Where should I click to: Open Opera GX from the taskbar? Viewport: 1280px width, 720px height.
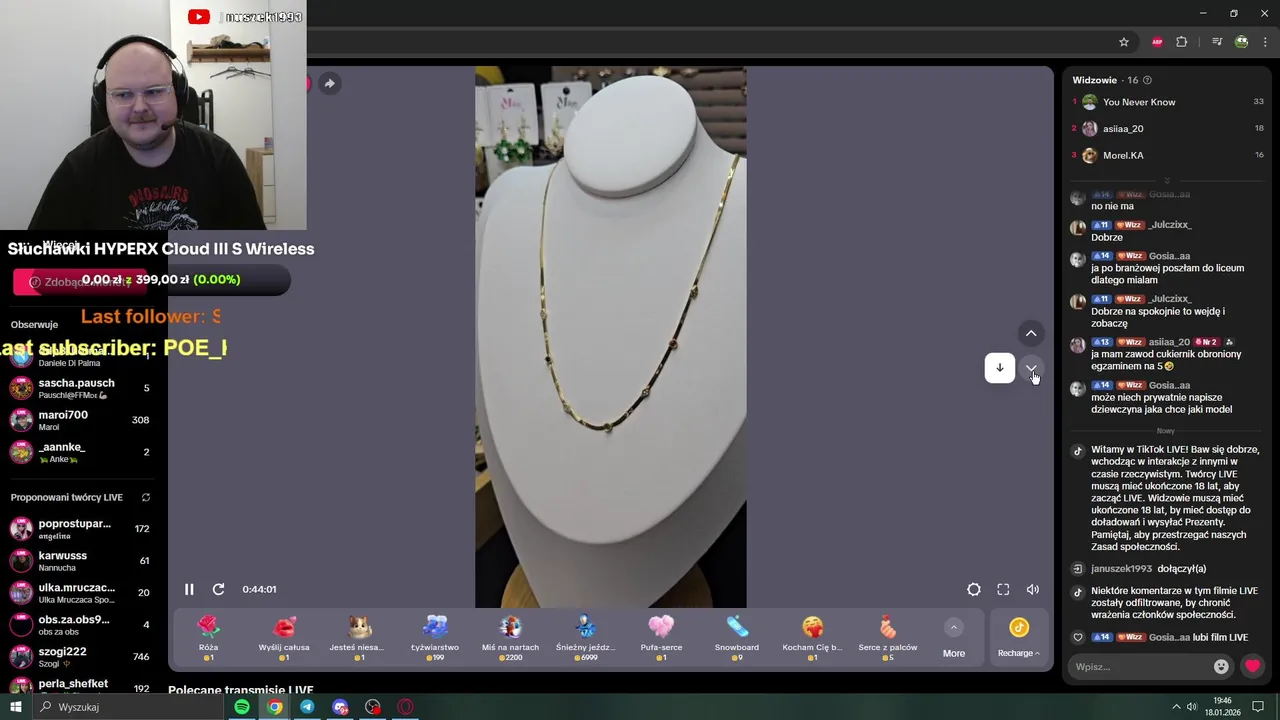(x=405, y=707)
